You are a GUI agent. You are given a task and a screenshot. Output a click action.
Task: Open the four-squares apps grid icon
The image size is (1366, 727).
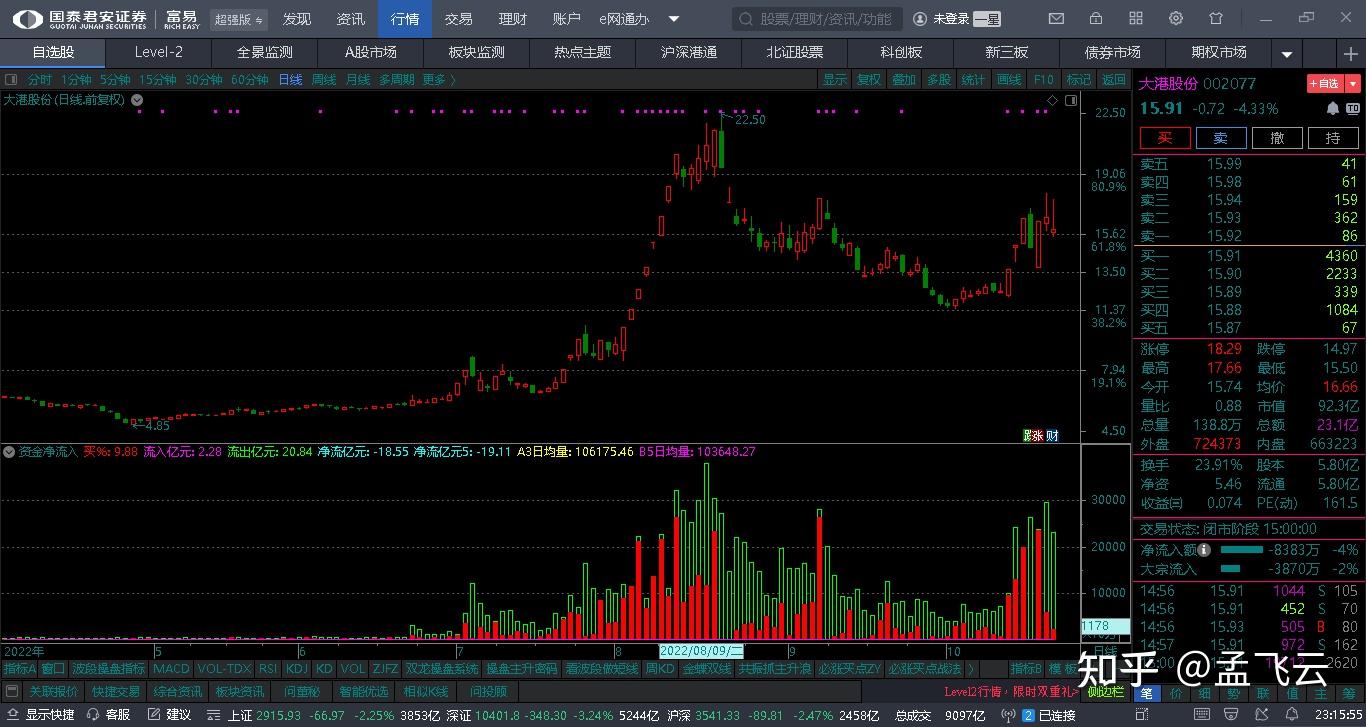pyautogui.click(x=1135, y=19)
